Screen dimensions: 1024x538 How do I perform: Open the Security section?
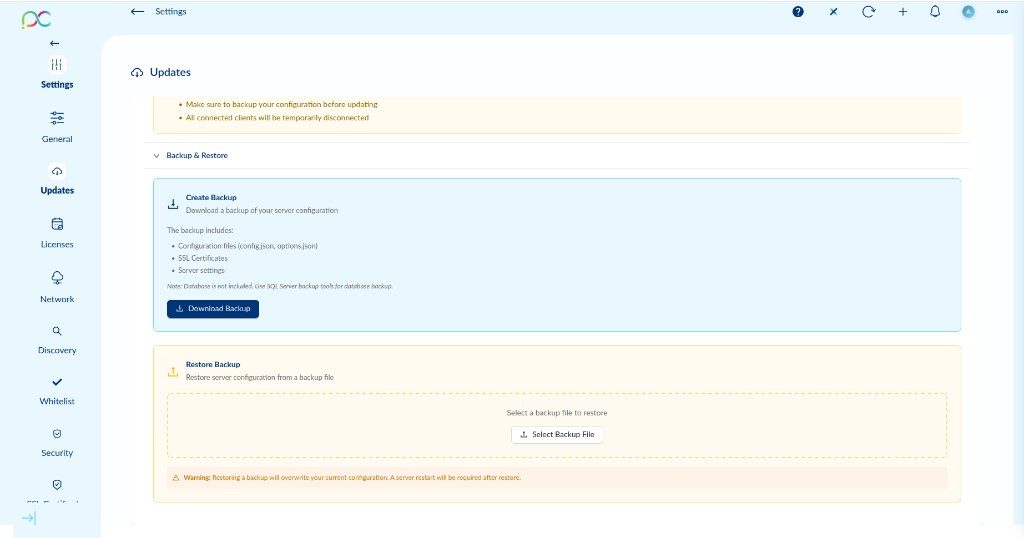[57, 443]
